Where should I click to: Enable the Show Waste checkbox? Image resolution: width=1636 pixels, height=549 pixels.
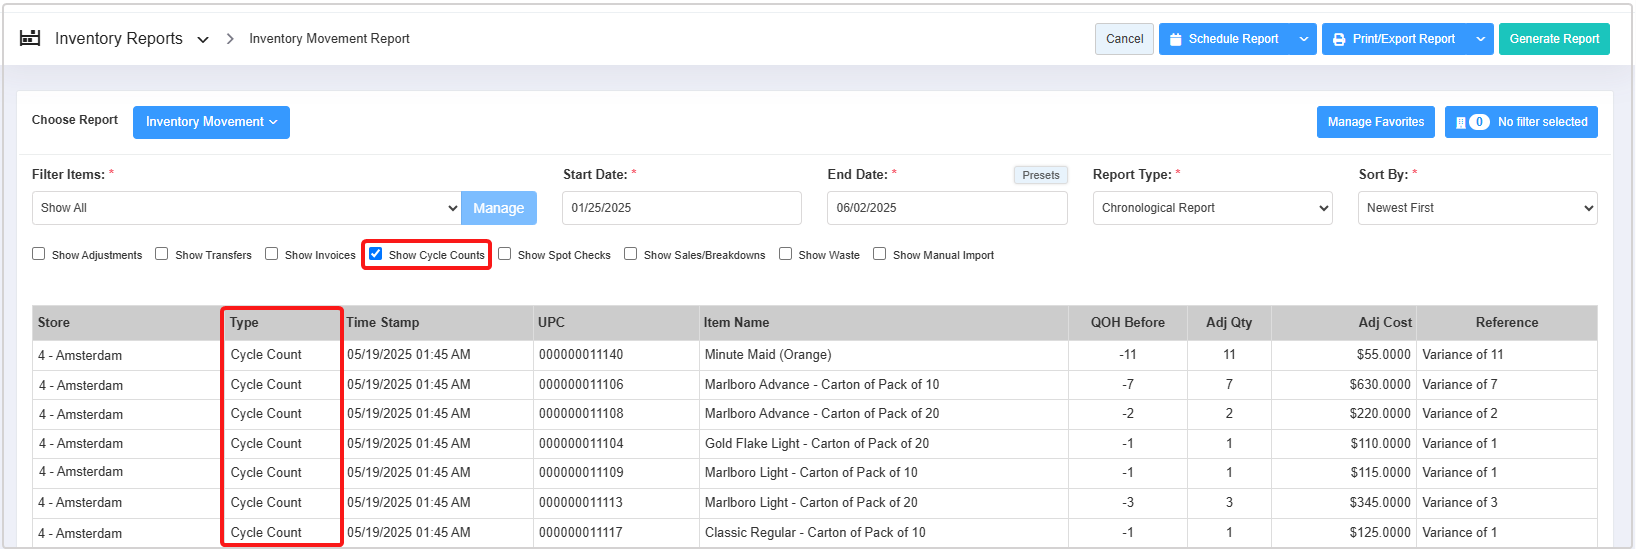pos(786,254)
